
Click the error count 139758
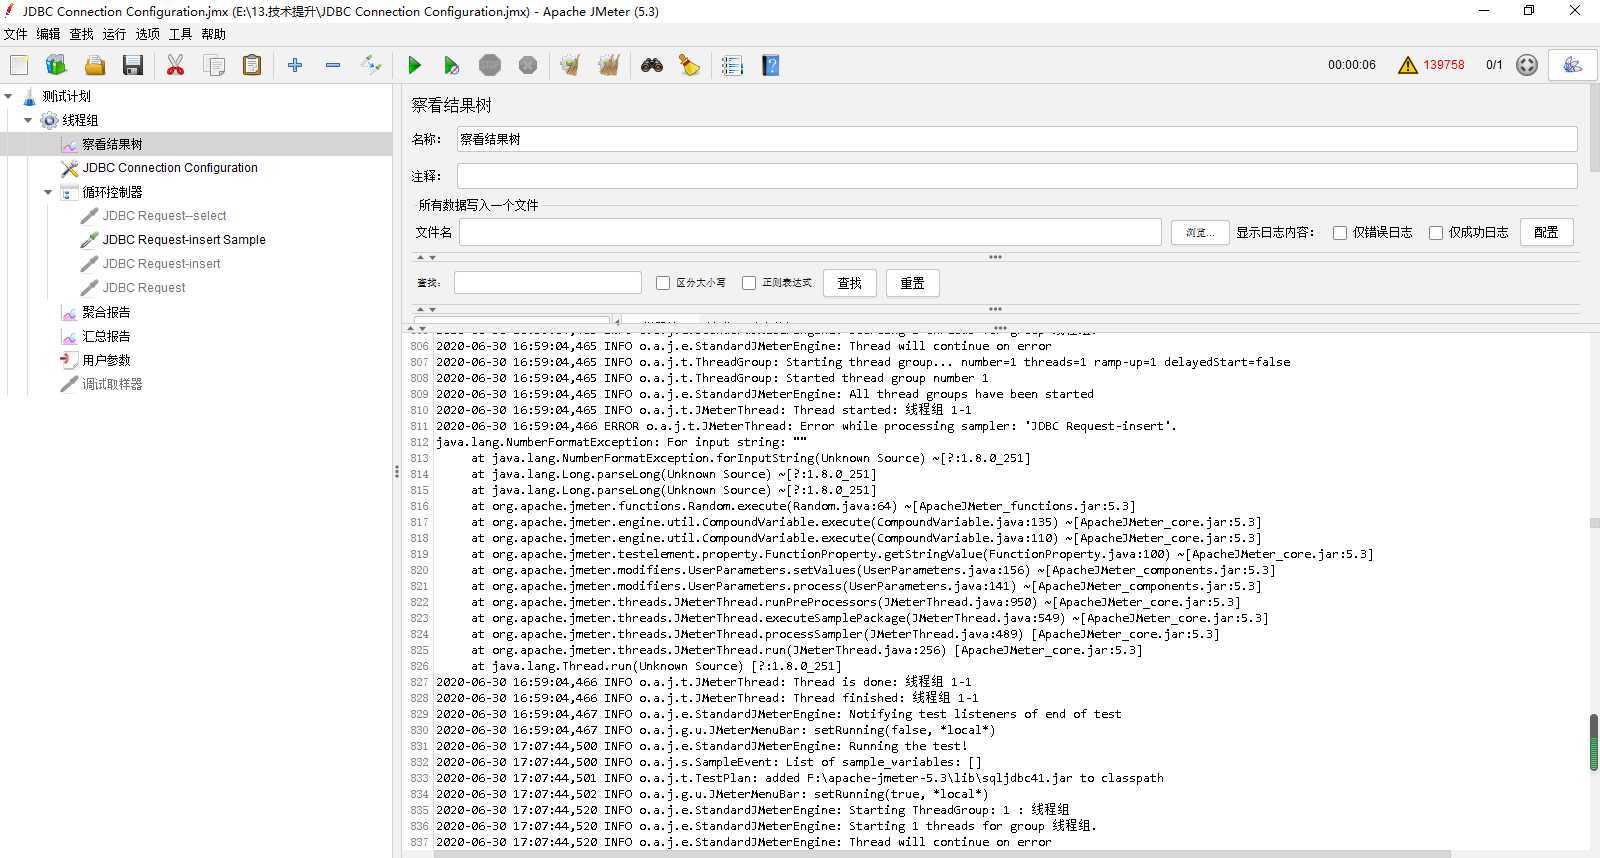coord(1444,65)
